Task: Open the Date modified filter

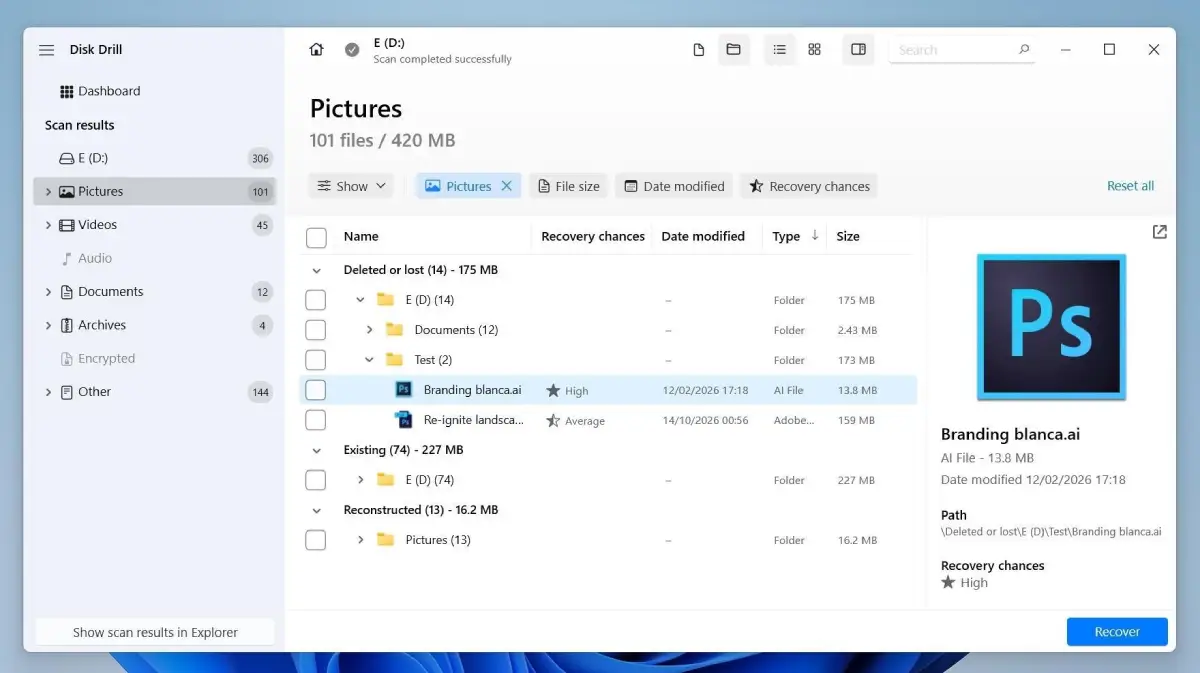Action: (x=674, y=186)
